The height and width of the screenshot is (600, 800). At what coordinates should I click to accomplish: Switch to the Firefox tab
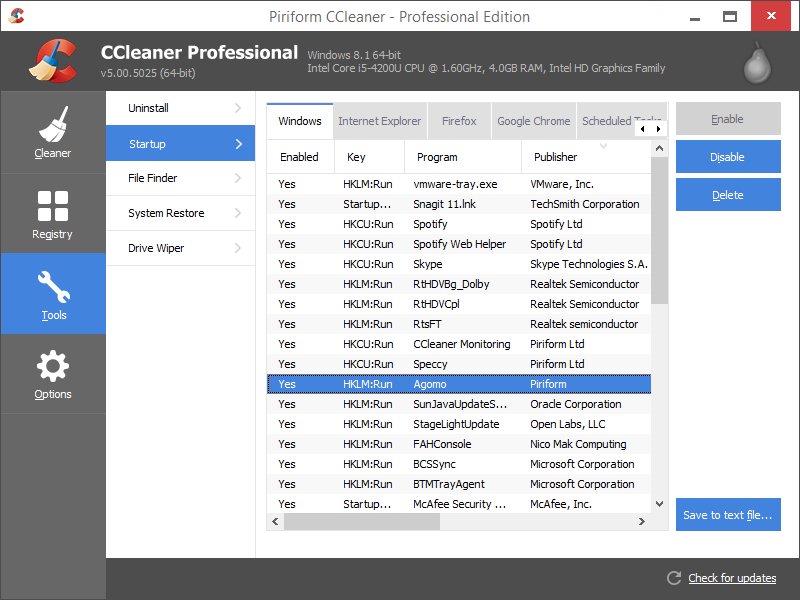459,120
